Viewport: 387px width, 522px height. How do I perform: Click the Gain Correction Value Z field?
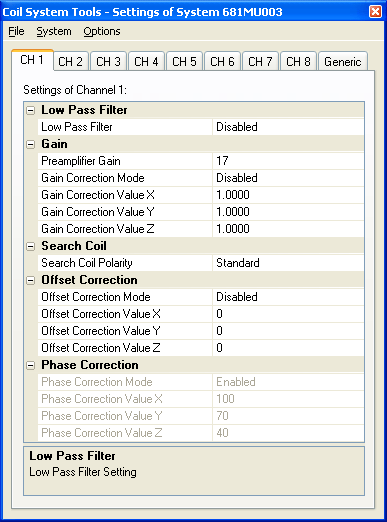coord(288,229)
